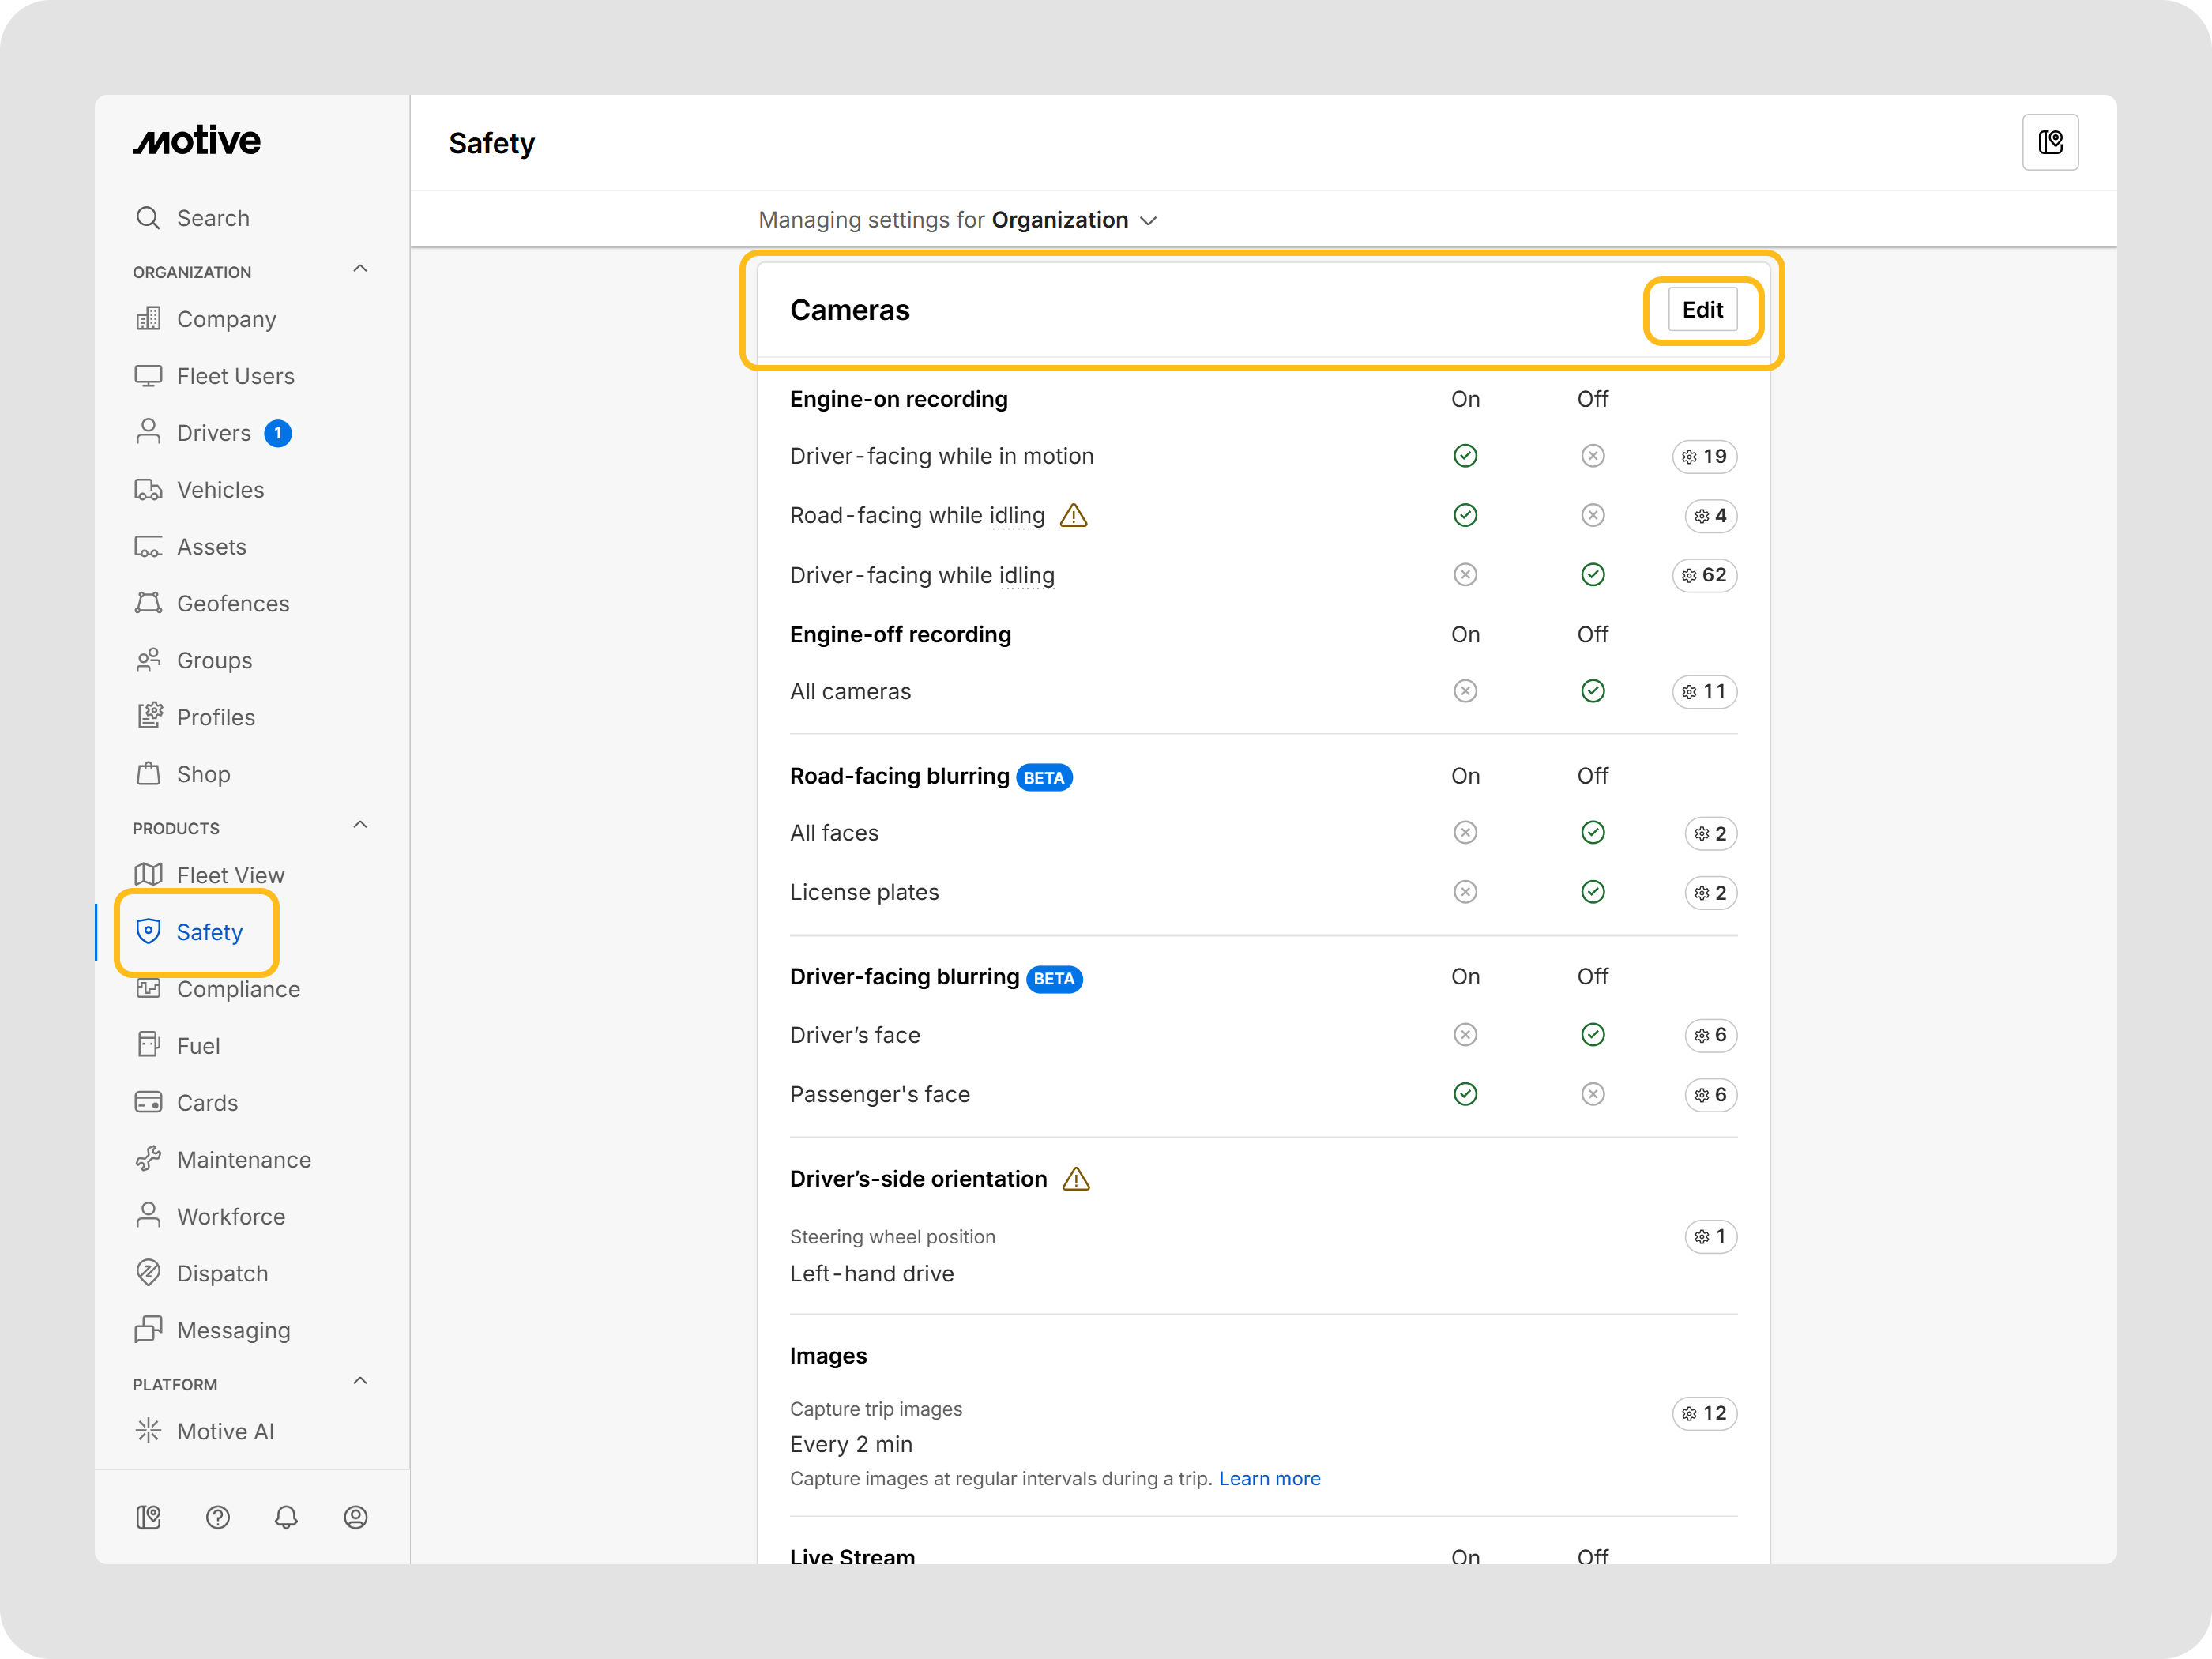The width and height of the screenshot is (2212, 1659).
Task: Click the BETA badge on Road-facing blurring
Action: click(x=1044, y=777)
